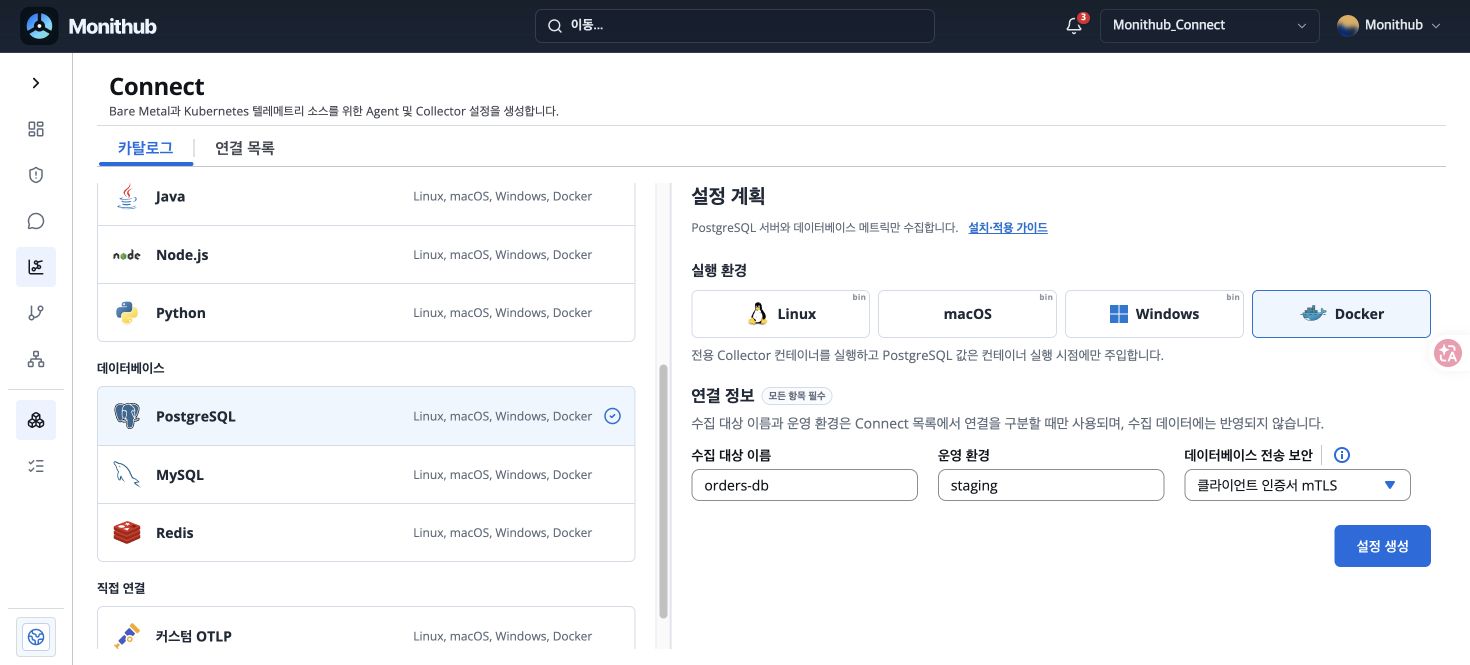Viewport: 1470px width, 665px height.
Task: Click the 데이터베이스 section heading
Action: [131, 368]
